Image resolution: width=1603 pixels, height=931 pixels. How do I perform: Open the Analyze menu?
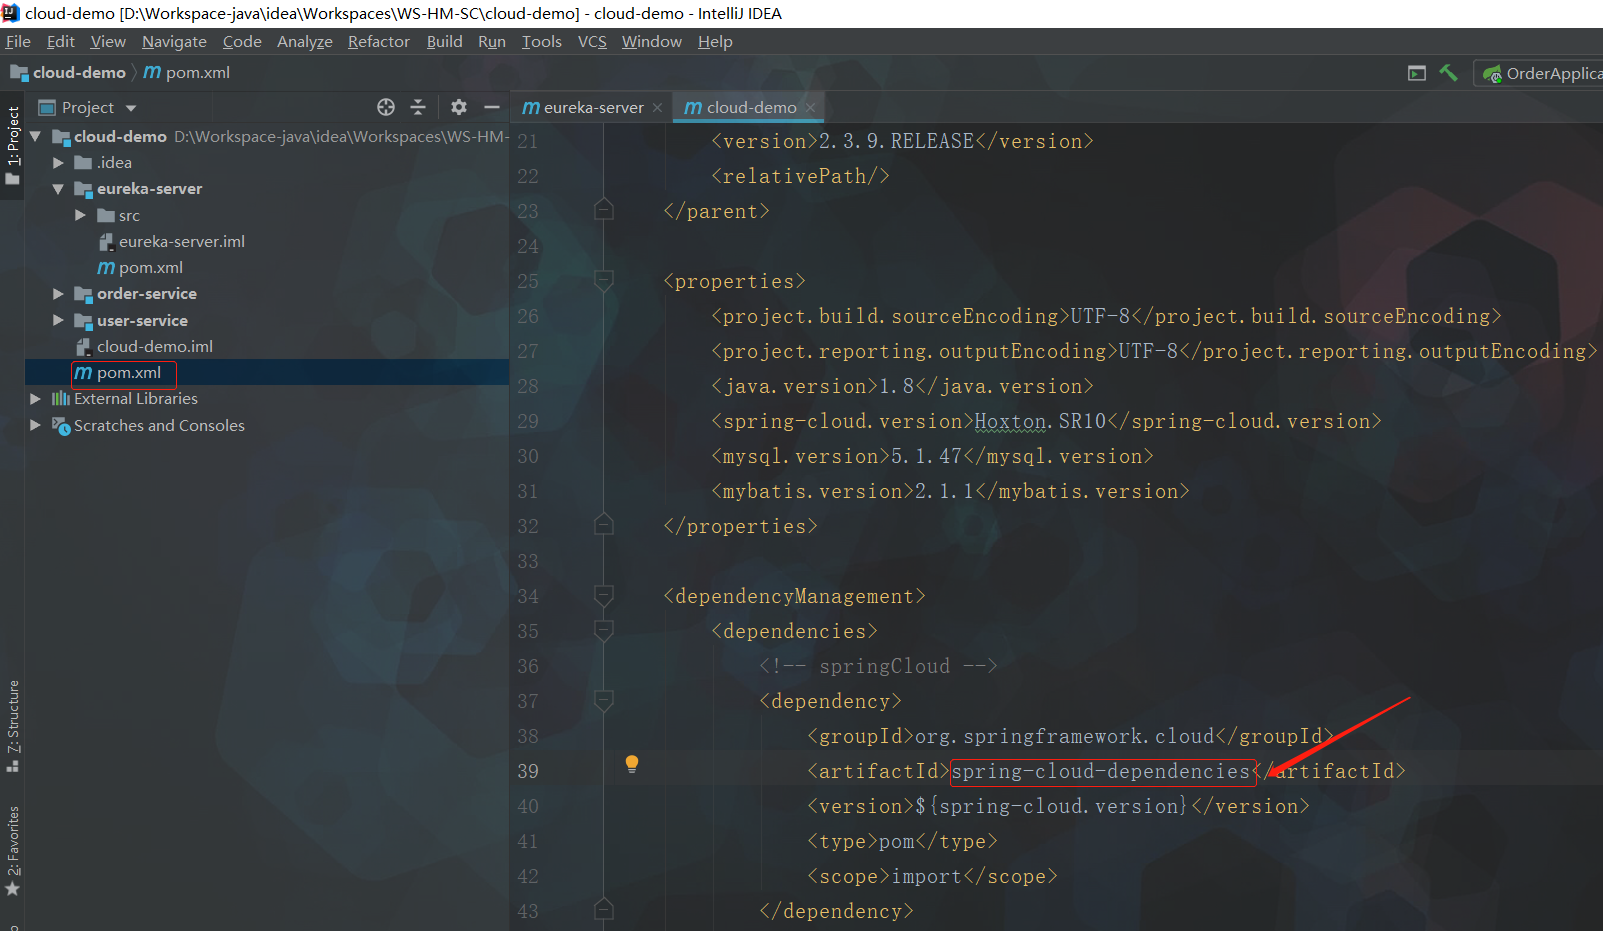coord(305,41)
